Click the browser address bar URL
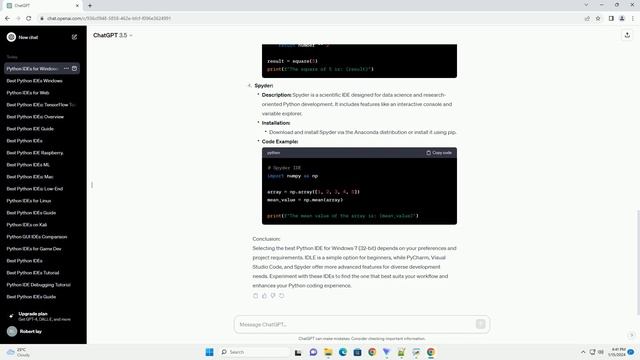The width and height of the screenshot is (640, 360). [x=109, y=18]
